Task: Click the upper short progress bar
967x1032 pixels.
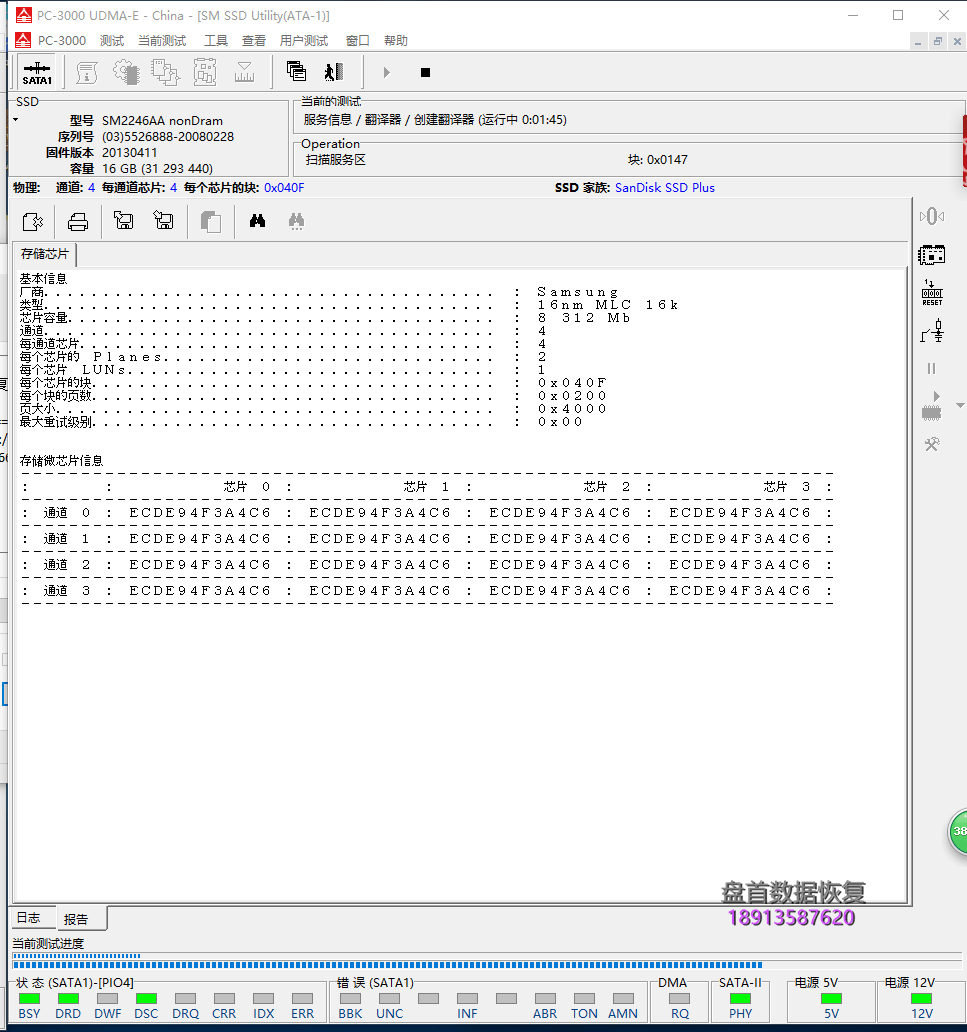Action: pos(487,956)
